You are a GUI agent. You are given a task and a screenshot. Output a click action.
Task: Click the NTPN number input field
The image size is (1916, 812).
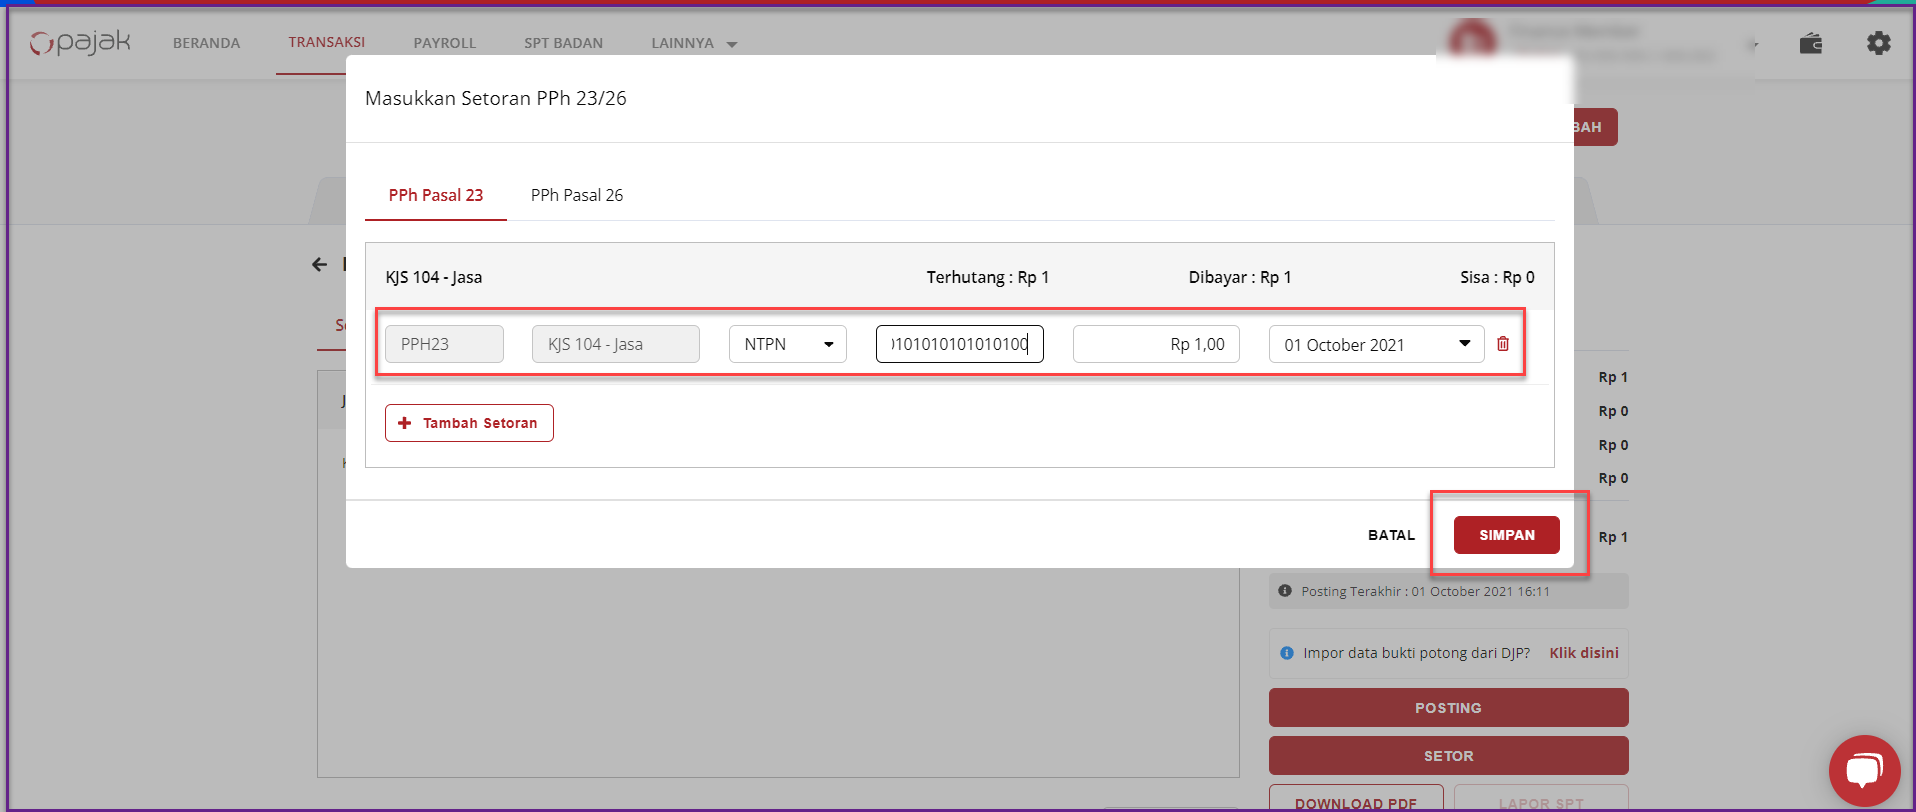click(959, 344)
